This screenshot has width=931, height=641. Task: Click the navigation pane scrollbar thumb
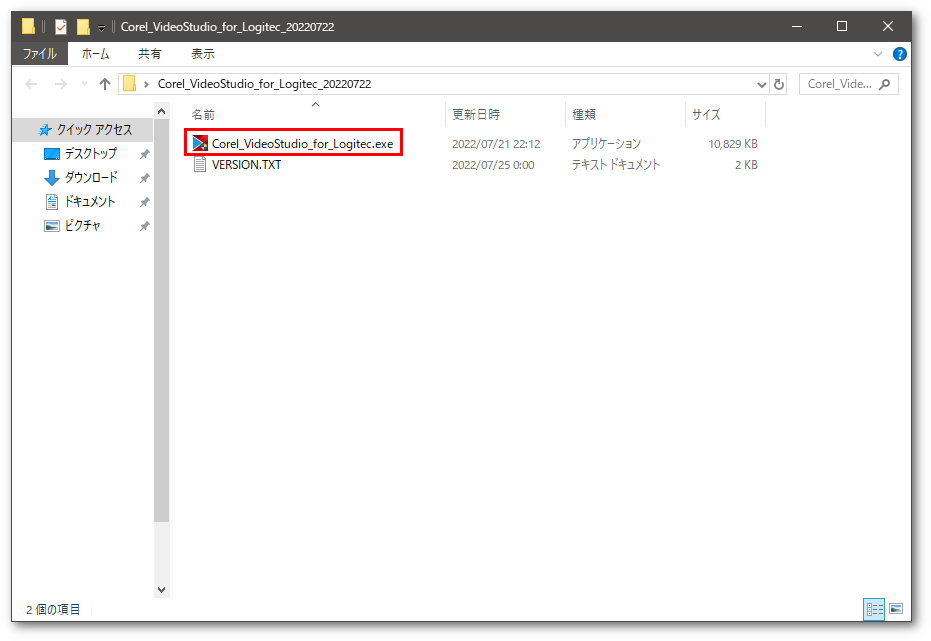pos(162,320)
